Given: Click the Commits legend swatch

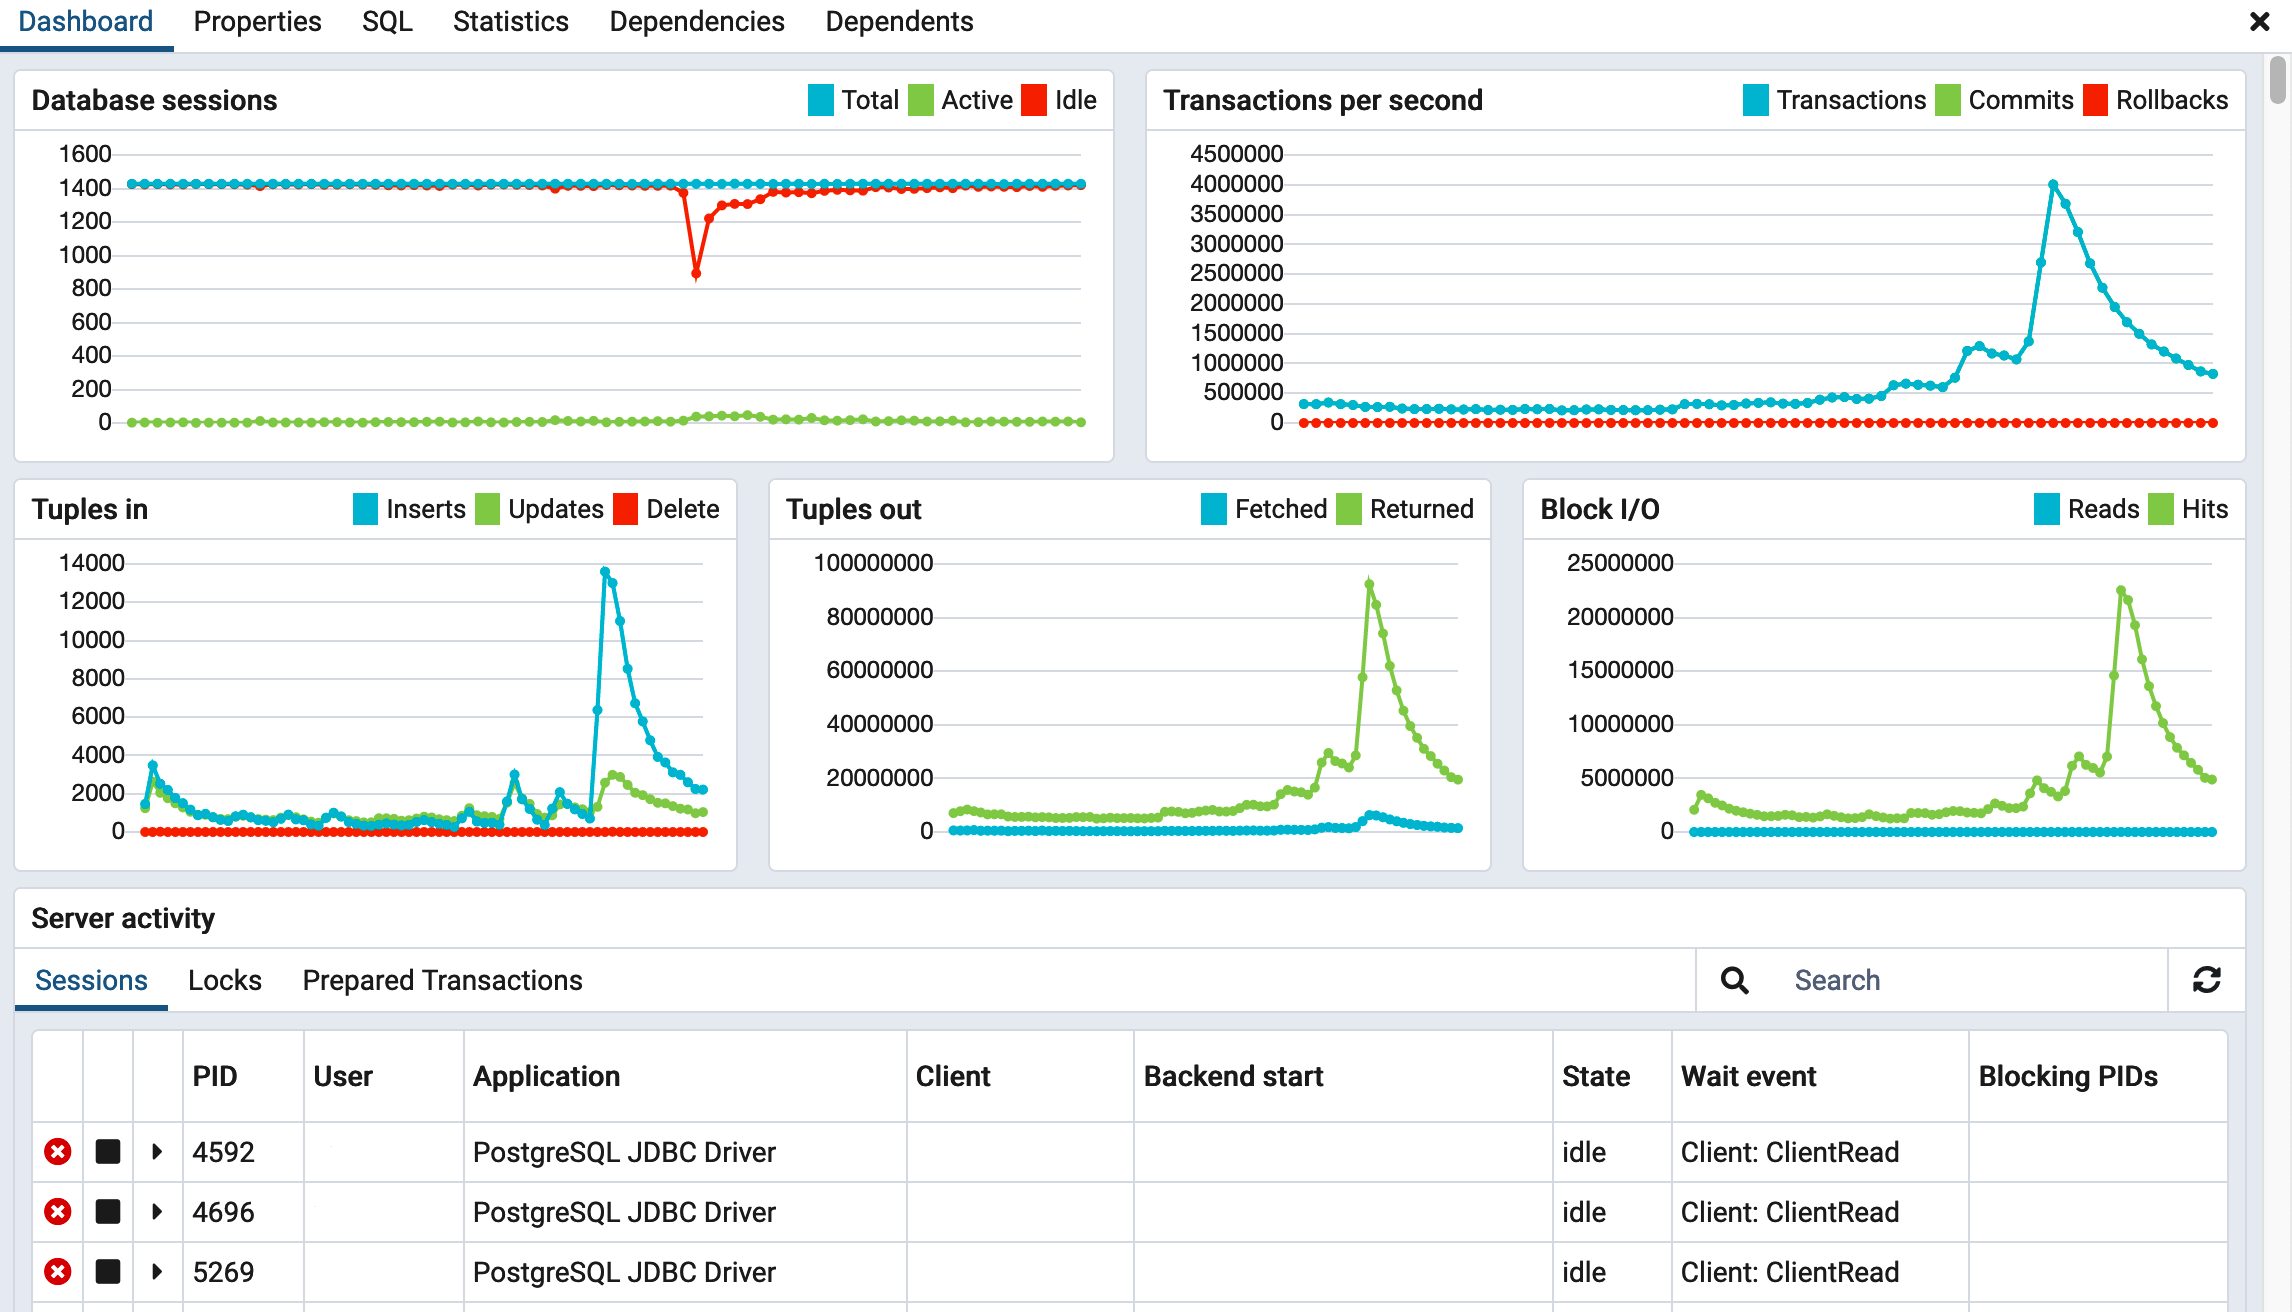Looking at the screenshot, I should [1948, 100].
